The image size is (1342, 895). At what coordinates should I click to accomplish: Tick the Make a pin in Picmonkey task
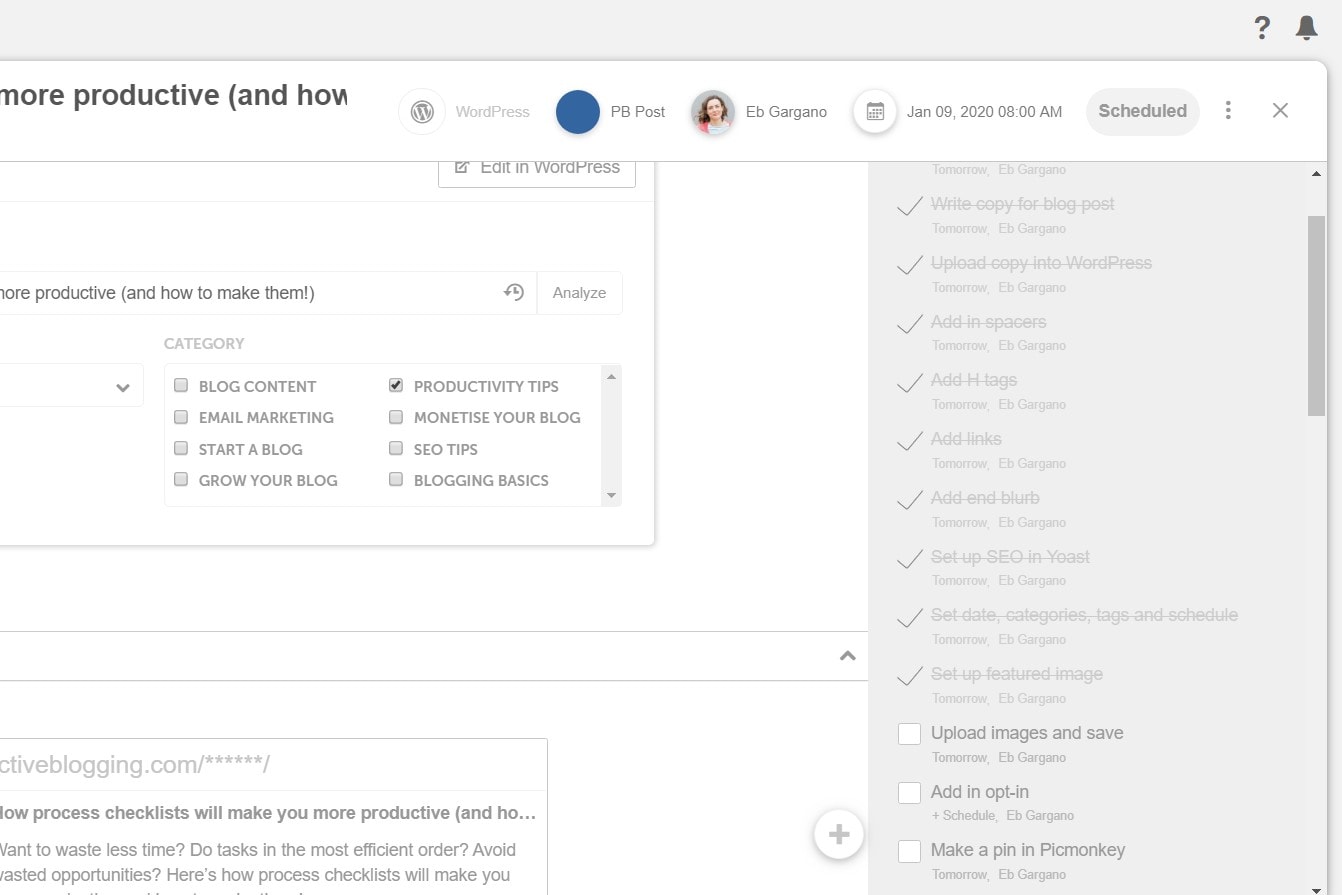pyautogui.click(x=909, y=851)
